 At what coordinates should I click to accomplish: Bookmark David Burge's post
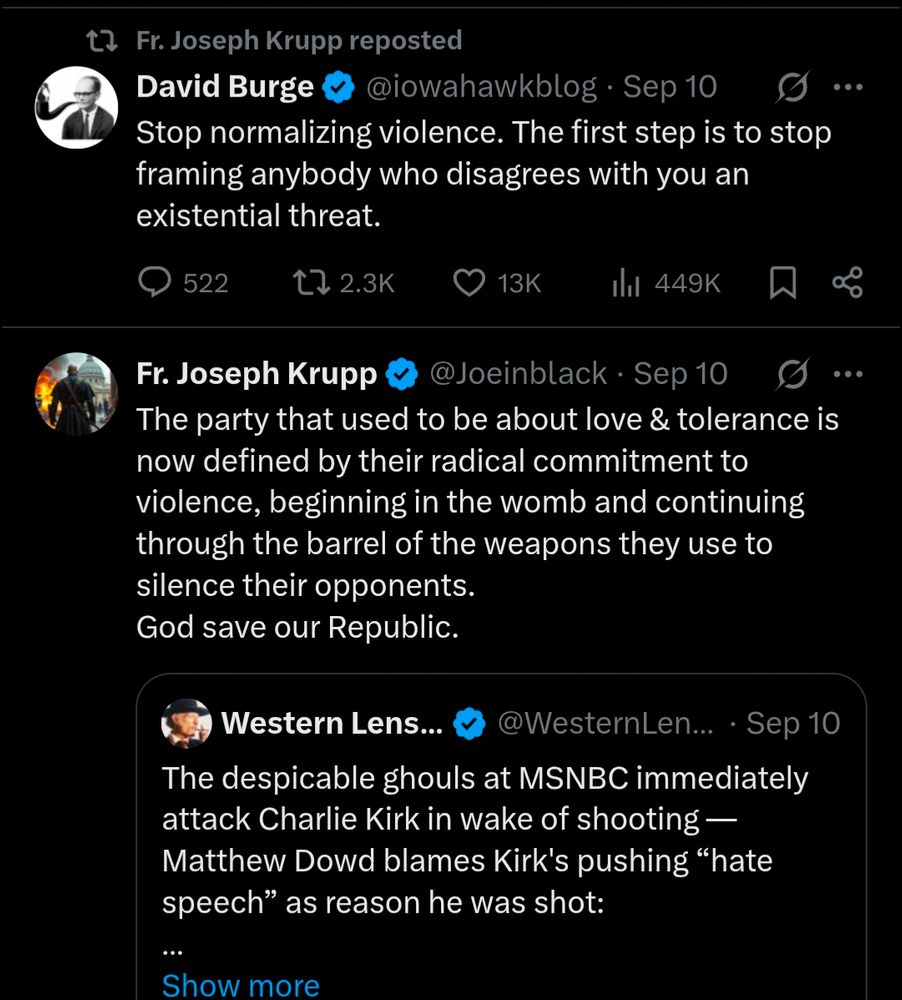coord(782,283)
